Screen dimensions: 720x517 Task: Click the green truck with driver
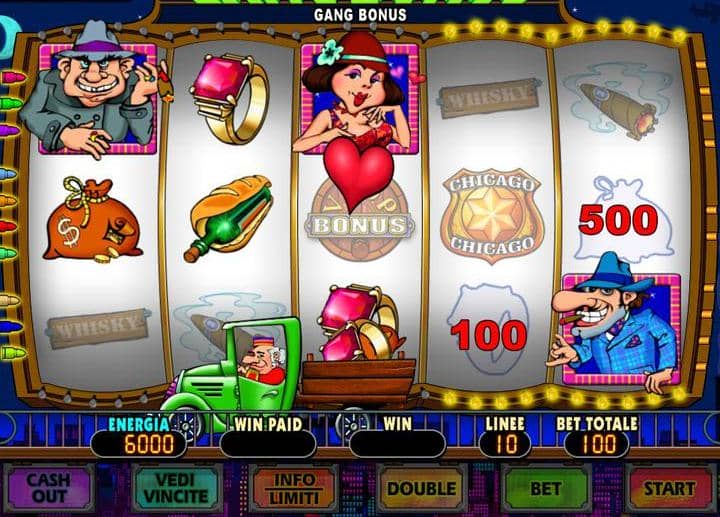click(x=232, y=365)
